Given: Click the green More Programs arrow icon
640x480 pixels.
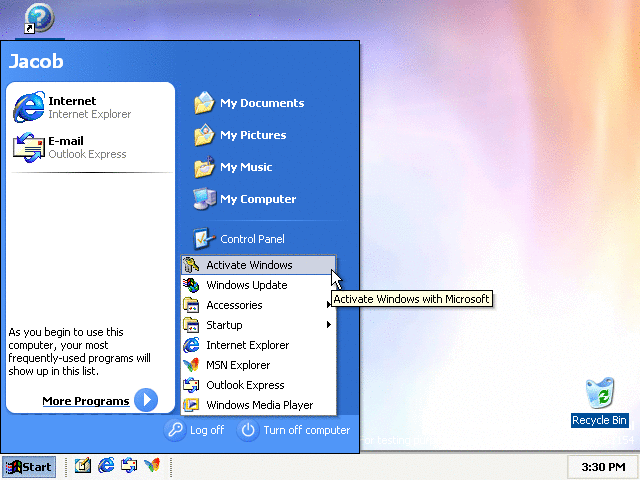Looking at the screenshot, I should 146,400.
